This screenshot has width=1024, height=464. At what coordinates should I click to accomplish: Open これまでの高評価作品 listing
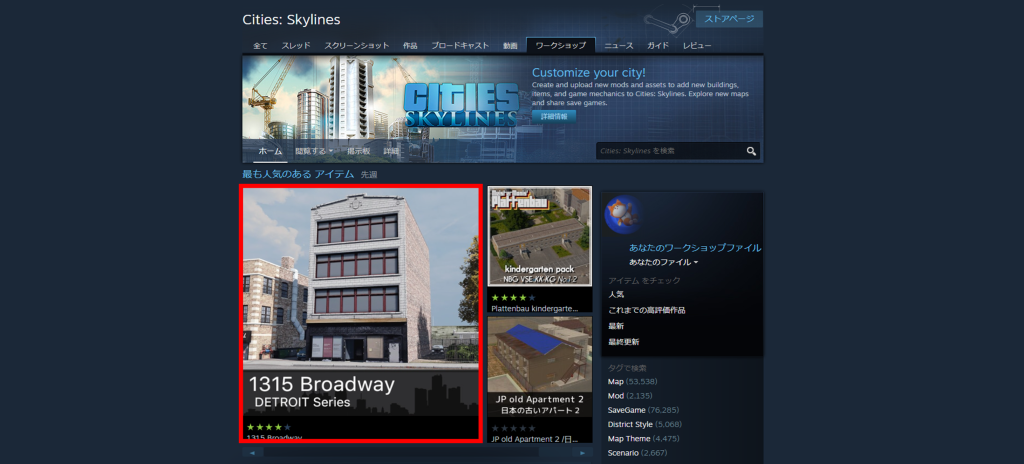coord(647,310)
